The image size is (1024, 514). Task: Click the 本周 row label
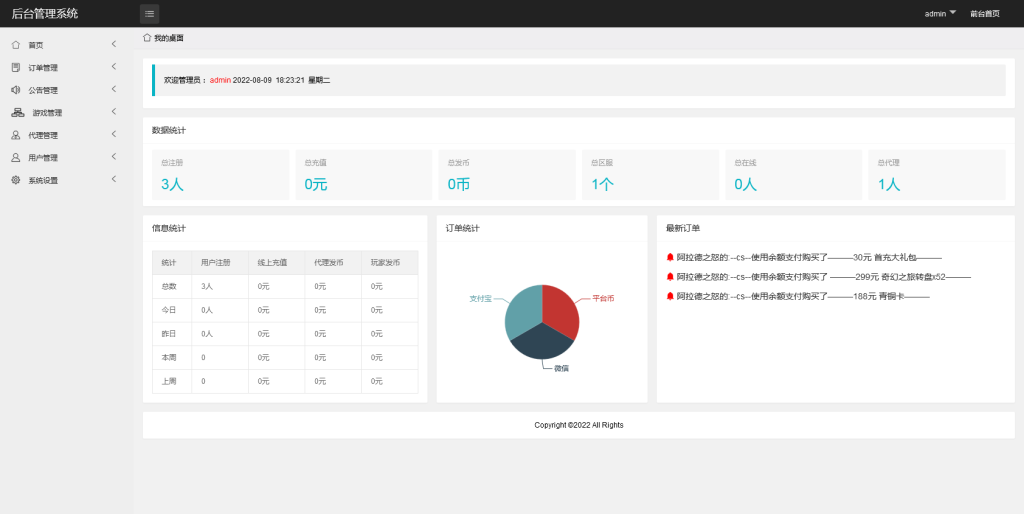pos(168,357)
